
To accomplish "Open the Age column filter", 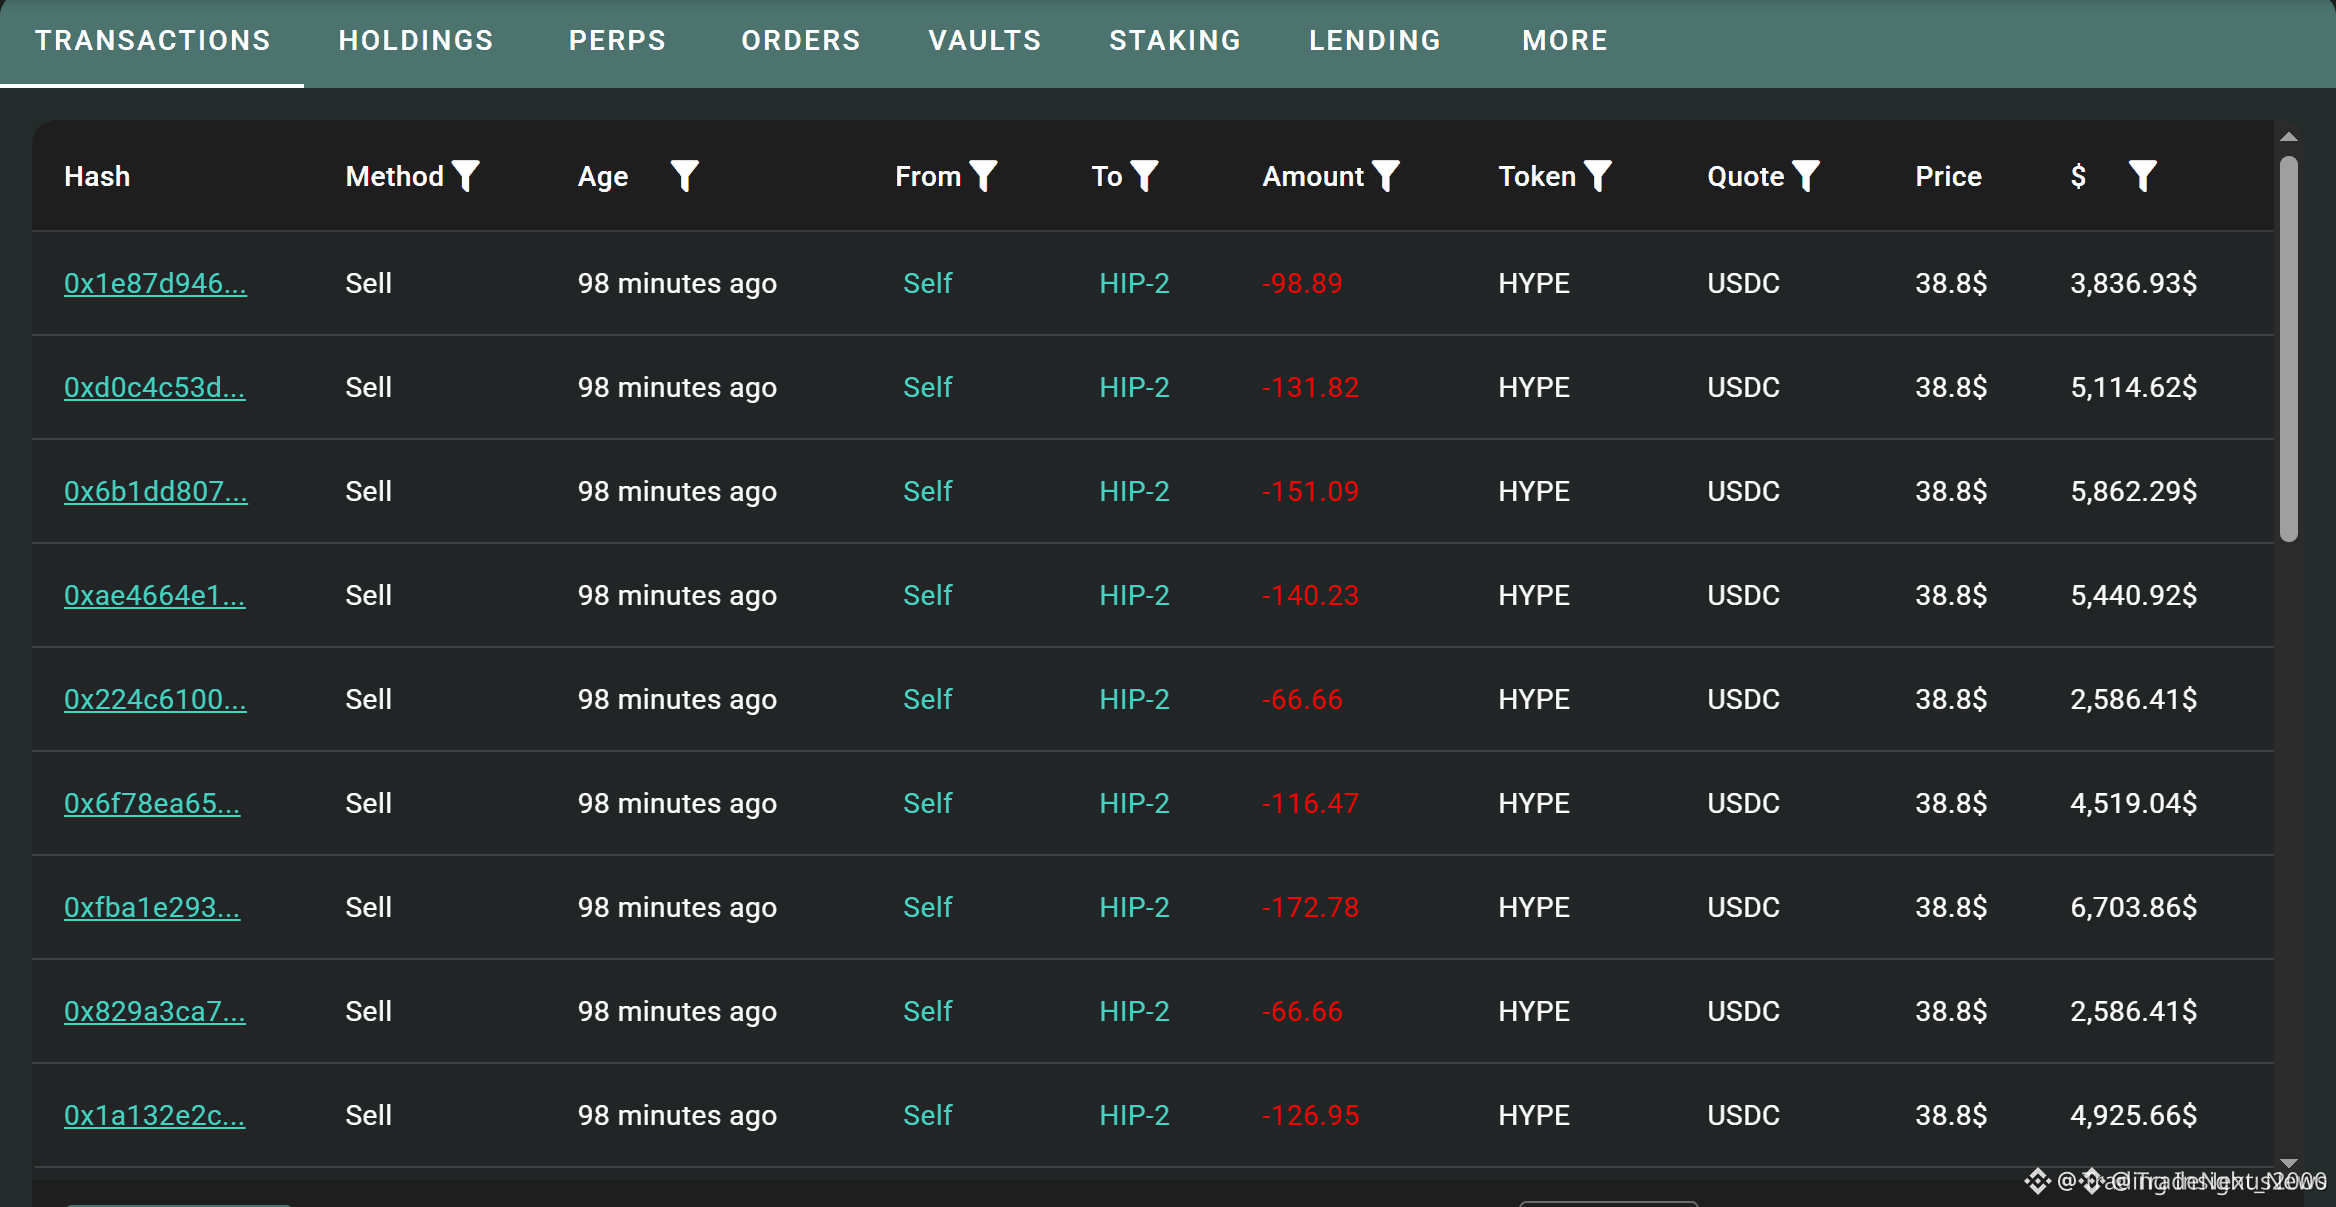I will [x=684, y=176].
